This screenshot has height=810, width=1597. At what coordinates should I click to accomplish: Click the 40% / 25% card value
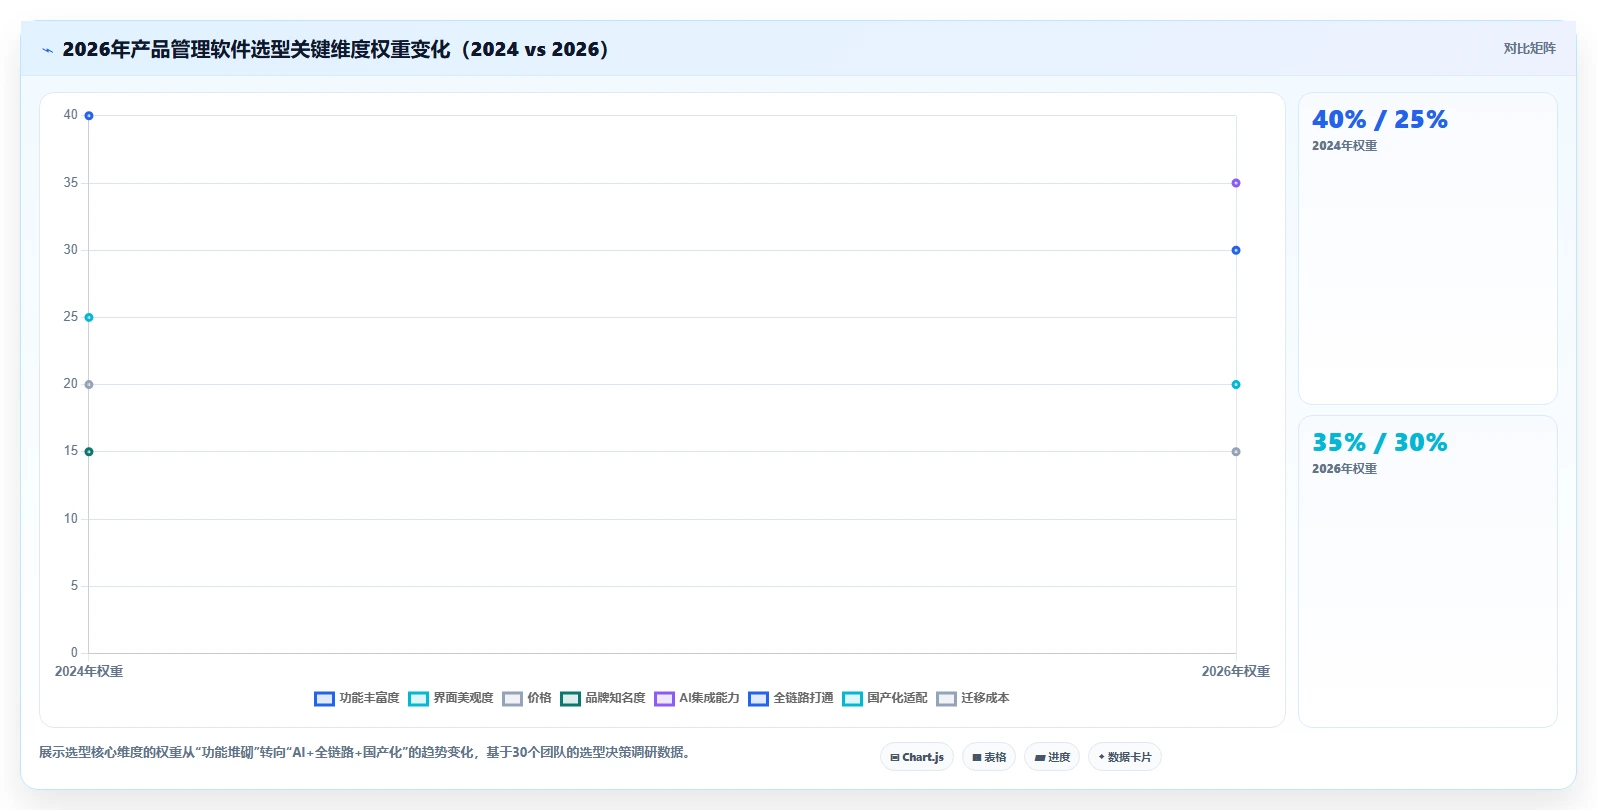coord(1380,120)
